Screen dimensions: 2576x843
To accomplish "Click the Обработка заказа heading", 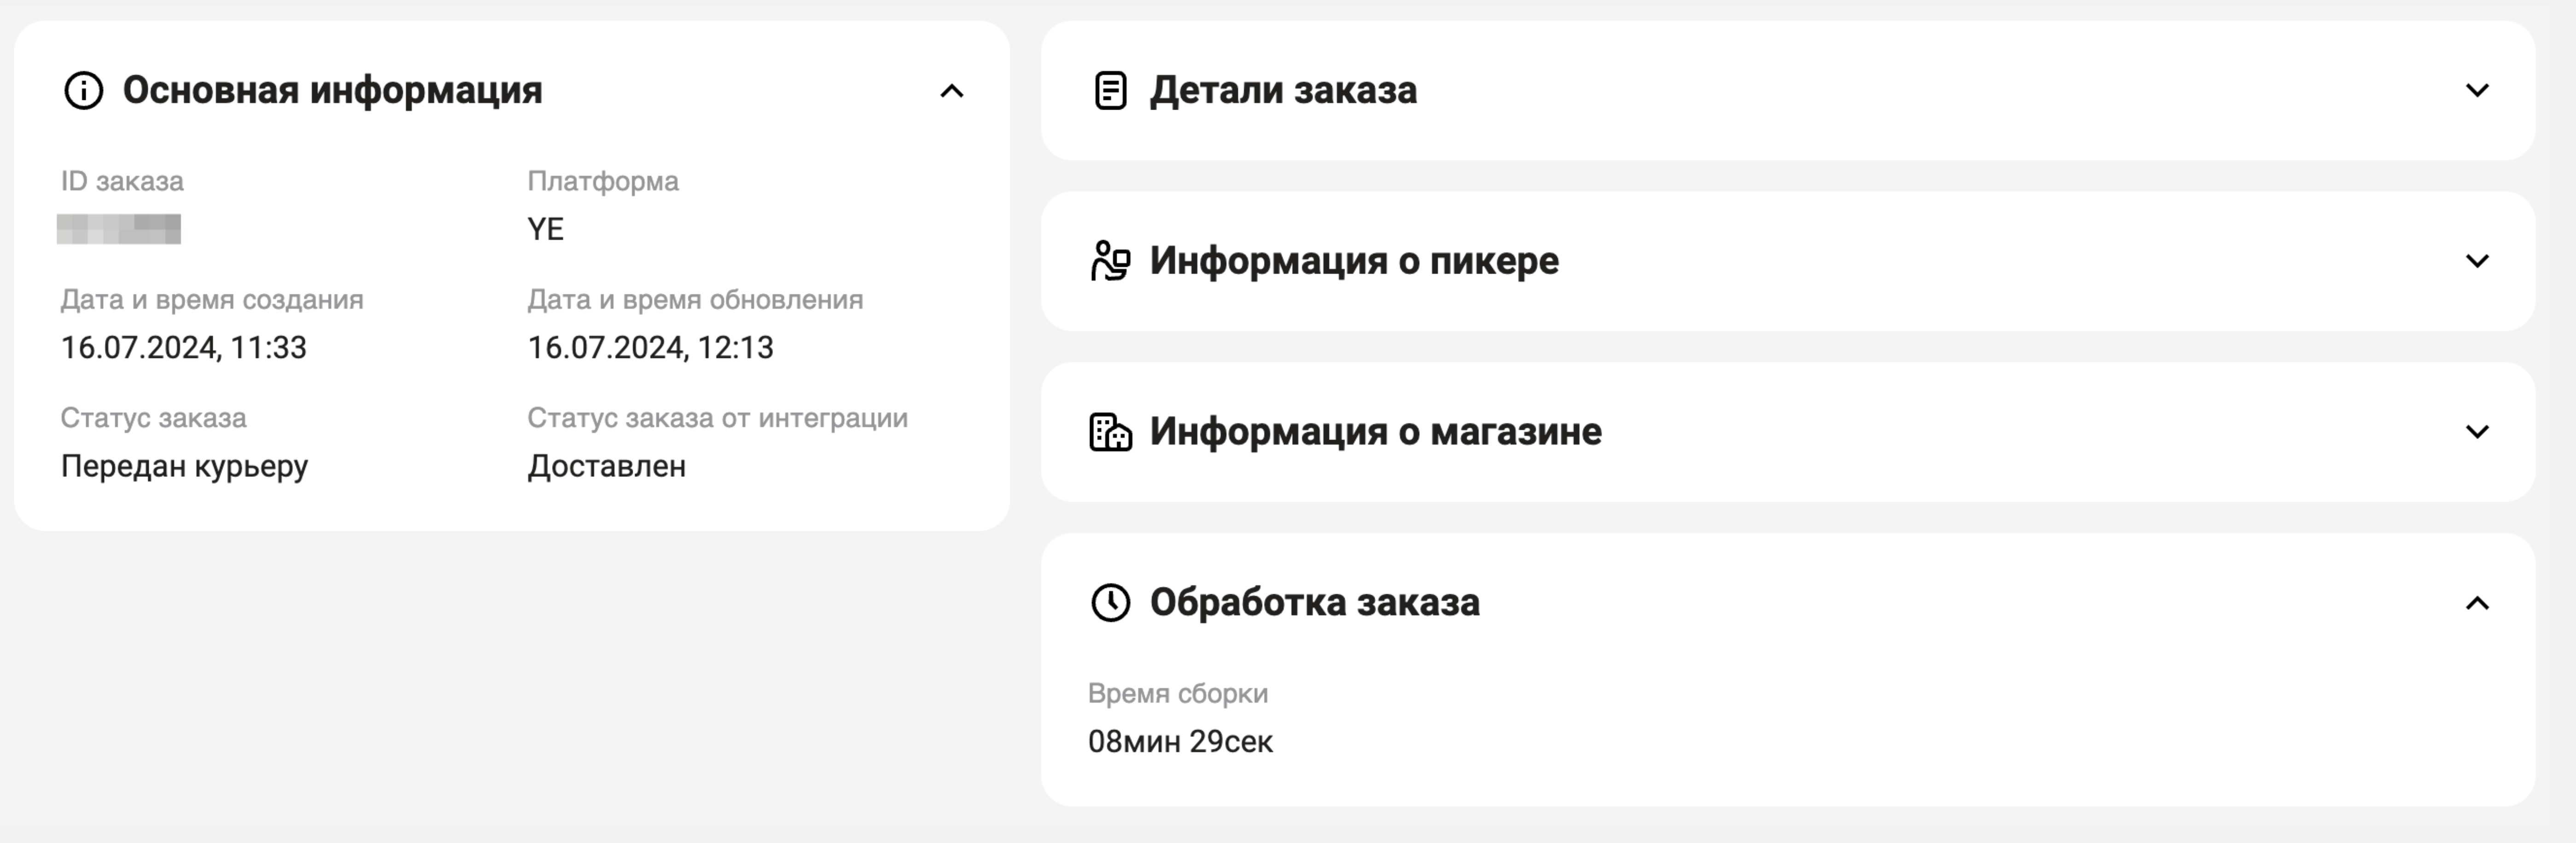I will click(1314, 603).
